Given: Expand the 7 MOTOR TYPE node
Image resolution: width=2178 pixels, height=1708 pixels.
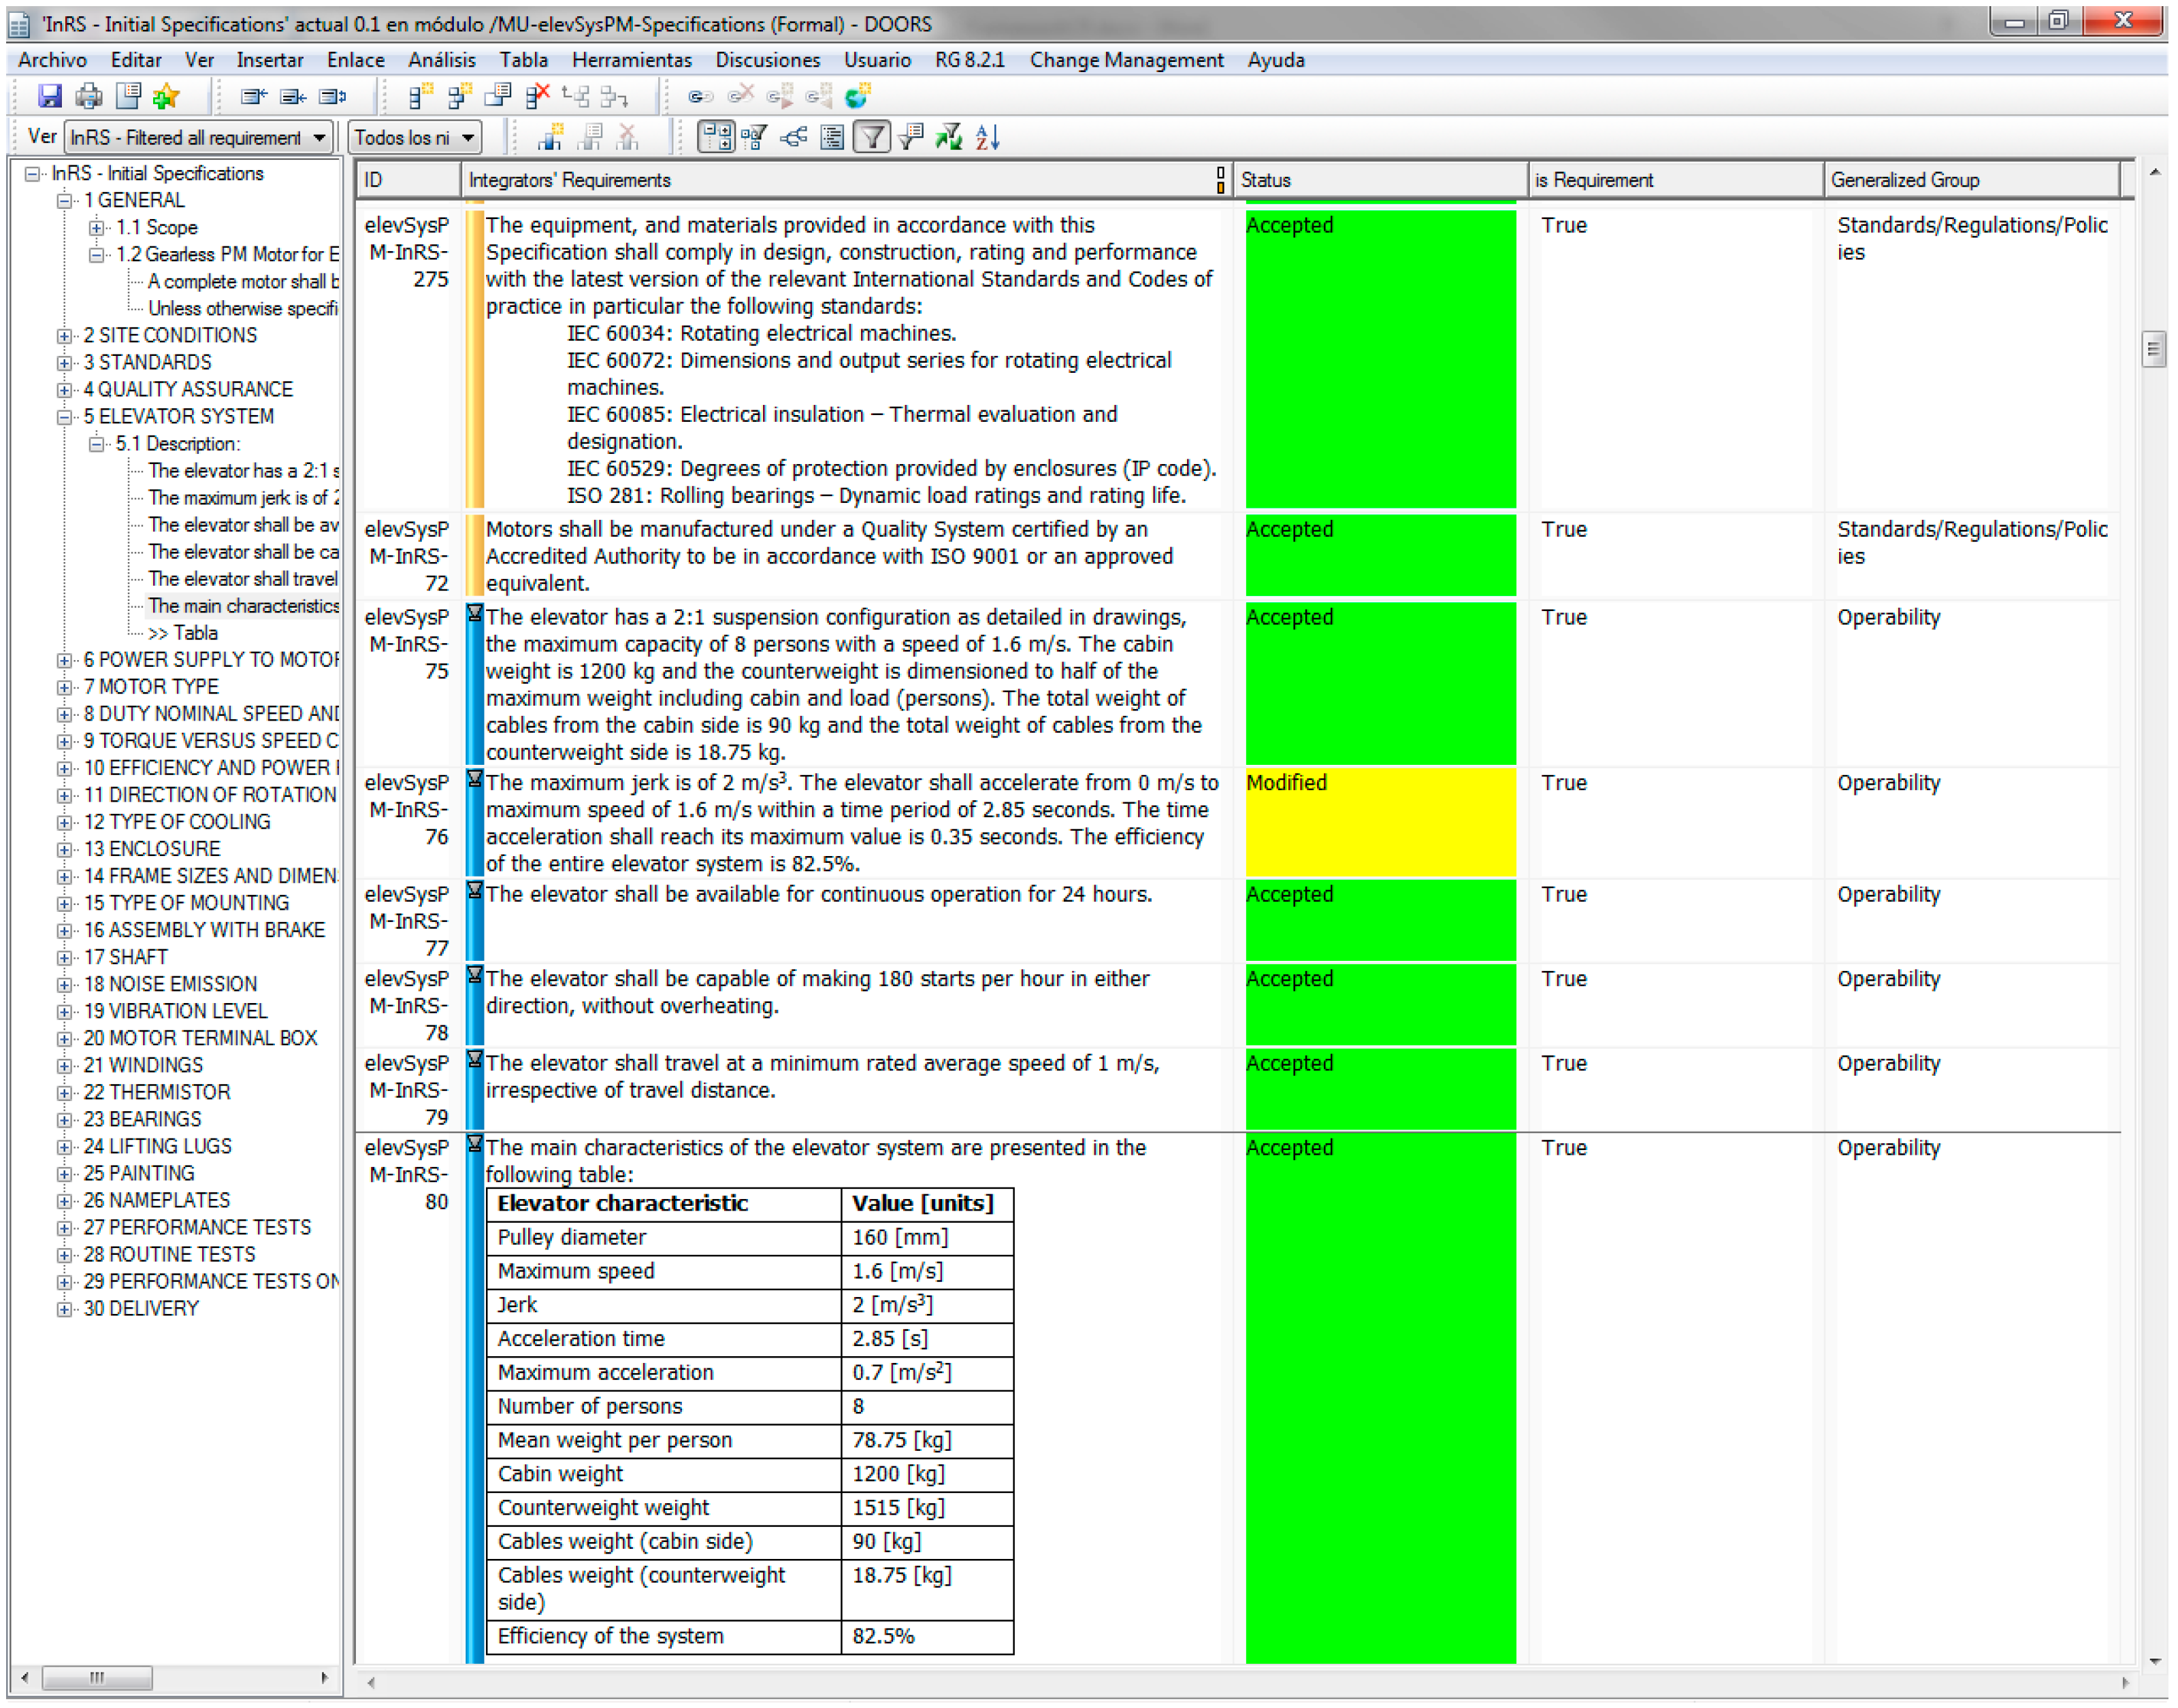Looking at the screenshot, I should coord(65,687).
